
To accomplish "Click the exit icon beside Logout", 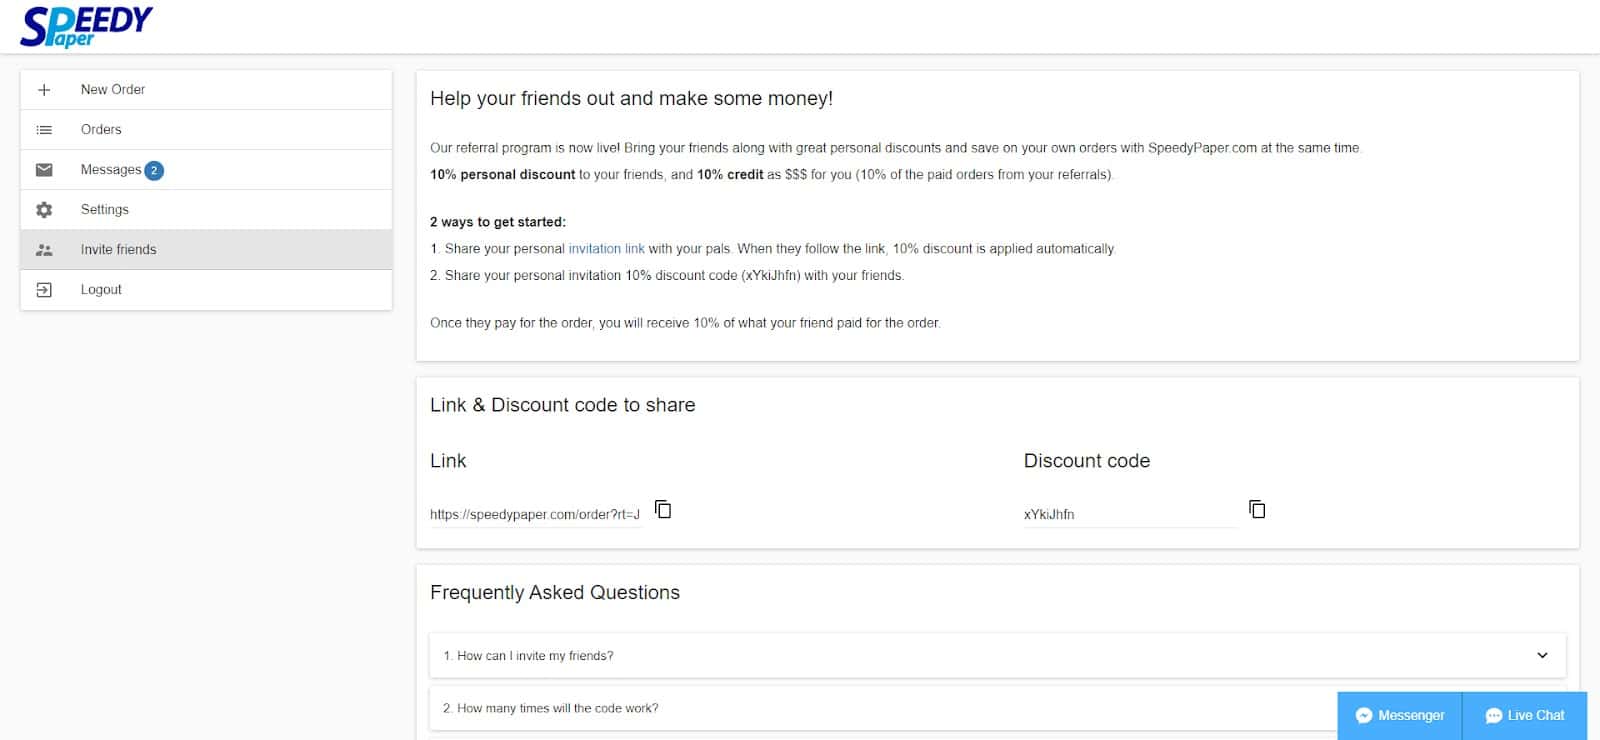I will pyautogui.click(x=44, y=290).
